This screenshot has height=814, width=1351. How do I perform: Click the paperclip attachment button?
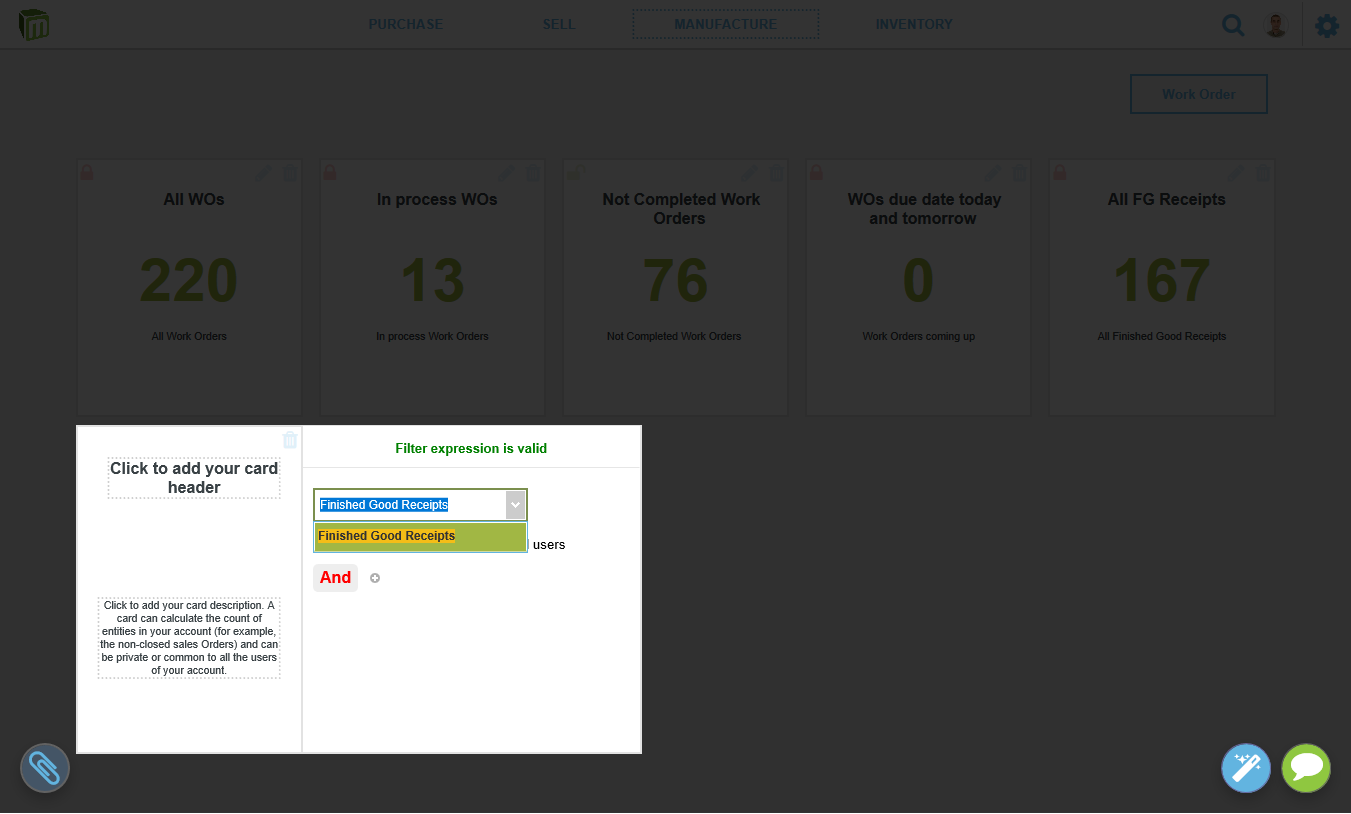click(45, 768)
